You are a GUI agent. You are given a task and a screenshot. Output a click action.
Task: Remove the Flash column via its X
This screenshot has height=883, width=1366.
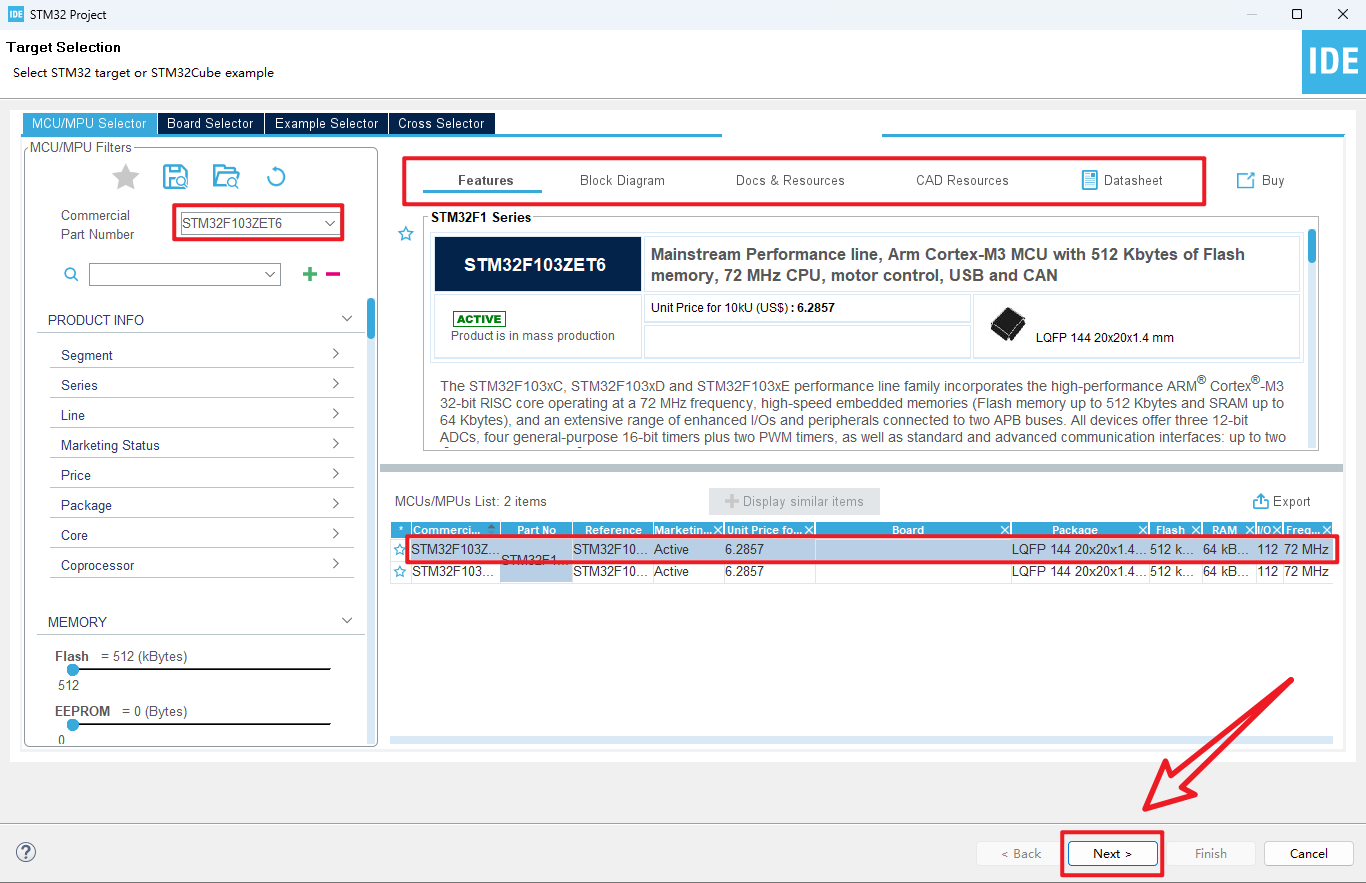click(x=1196, y=530)
